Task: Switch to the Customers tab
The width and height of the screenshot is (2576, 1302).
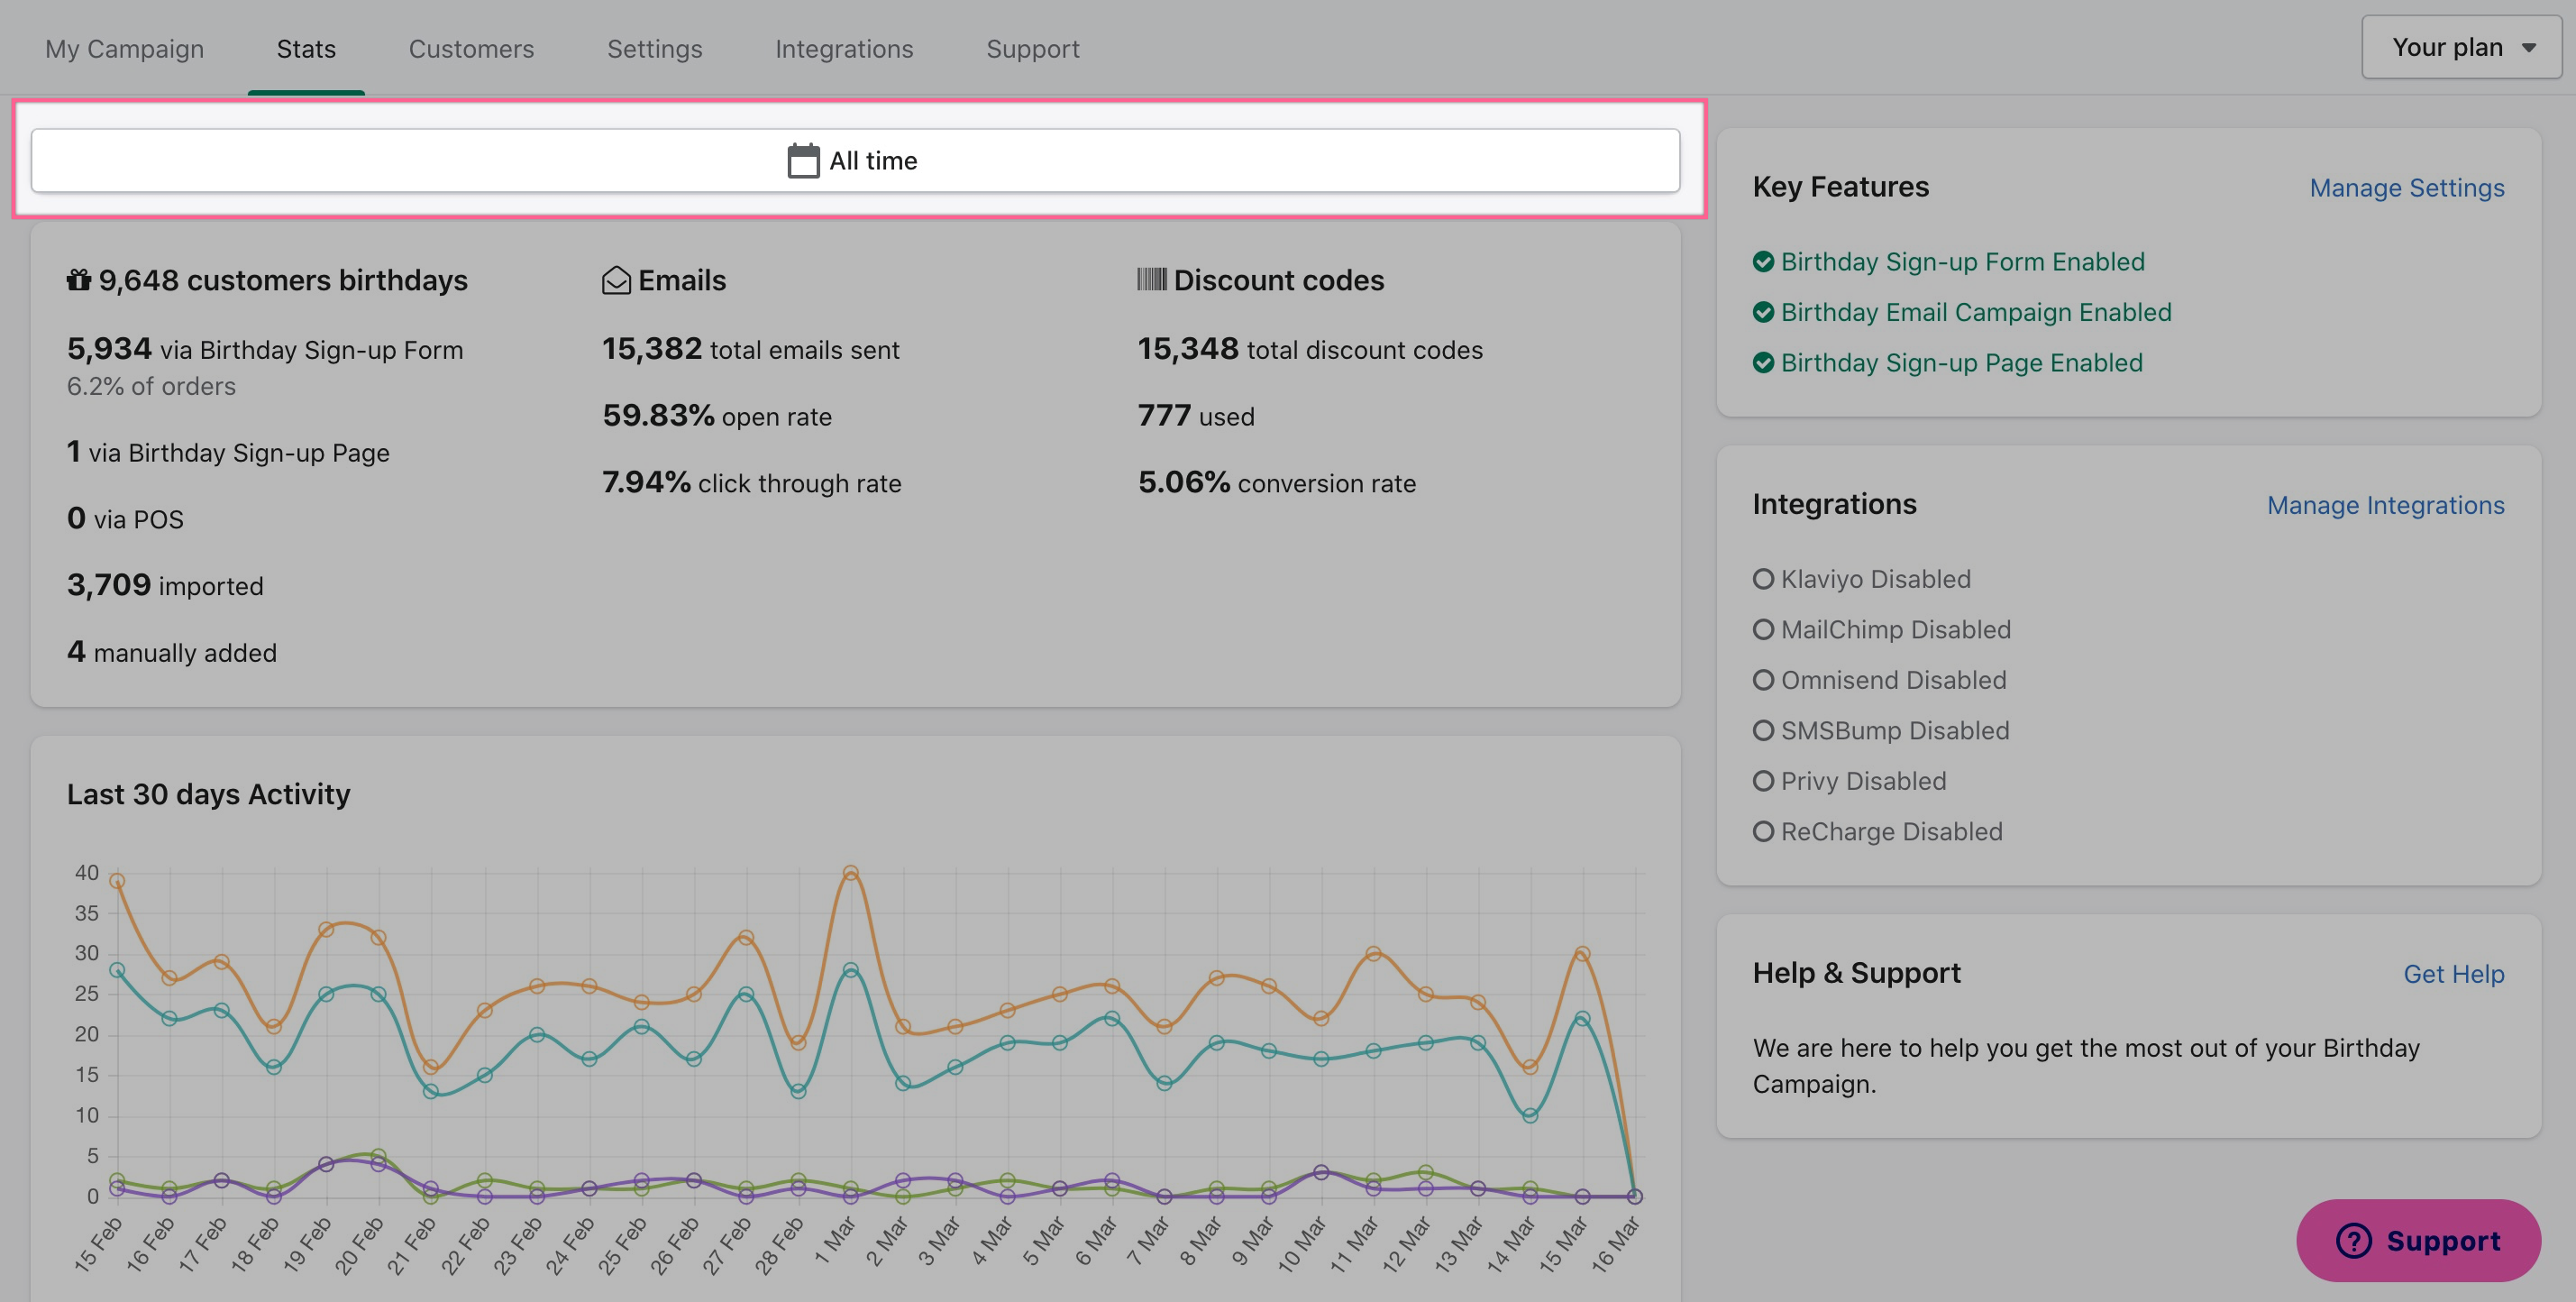Action: pos(471,49)
